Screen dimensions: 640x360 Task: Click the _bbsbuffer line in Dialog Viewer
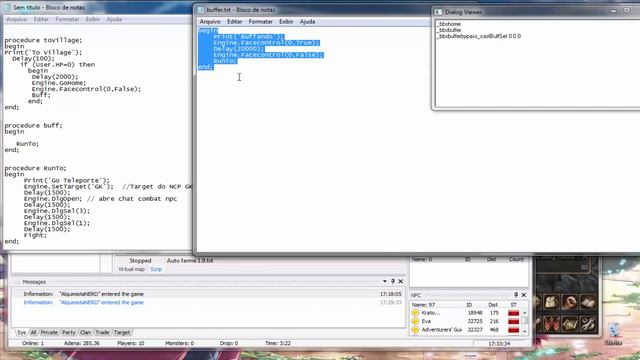(449, 30)
